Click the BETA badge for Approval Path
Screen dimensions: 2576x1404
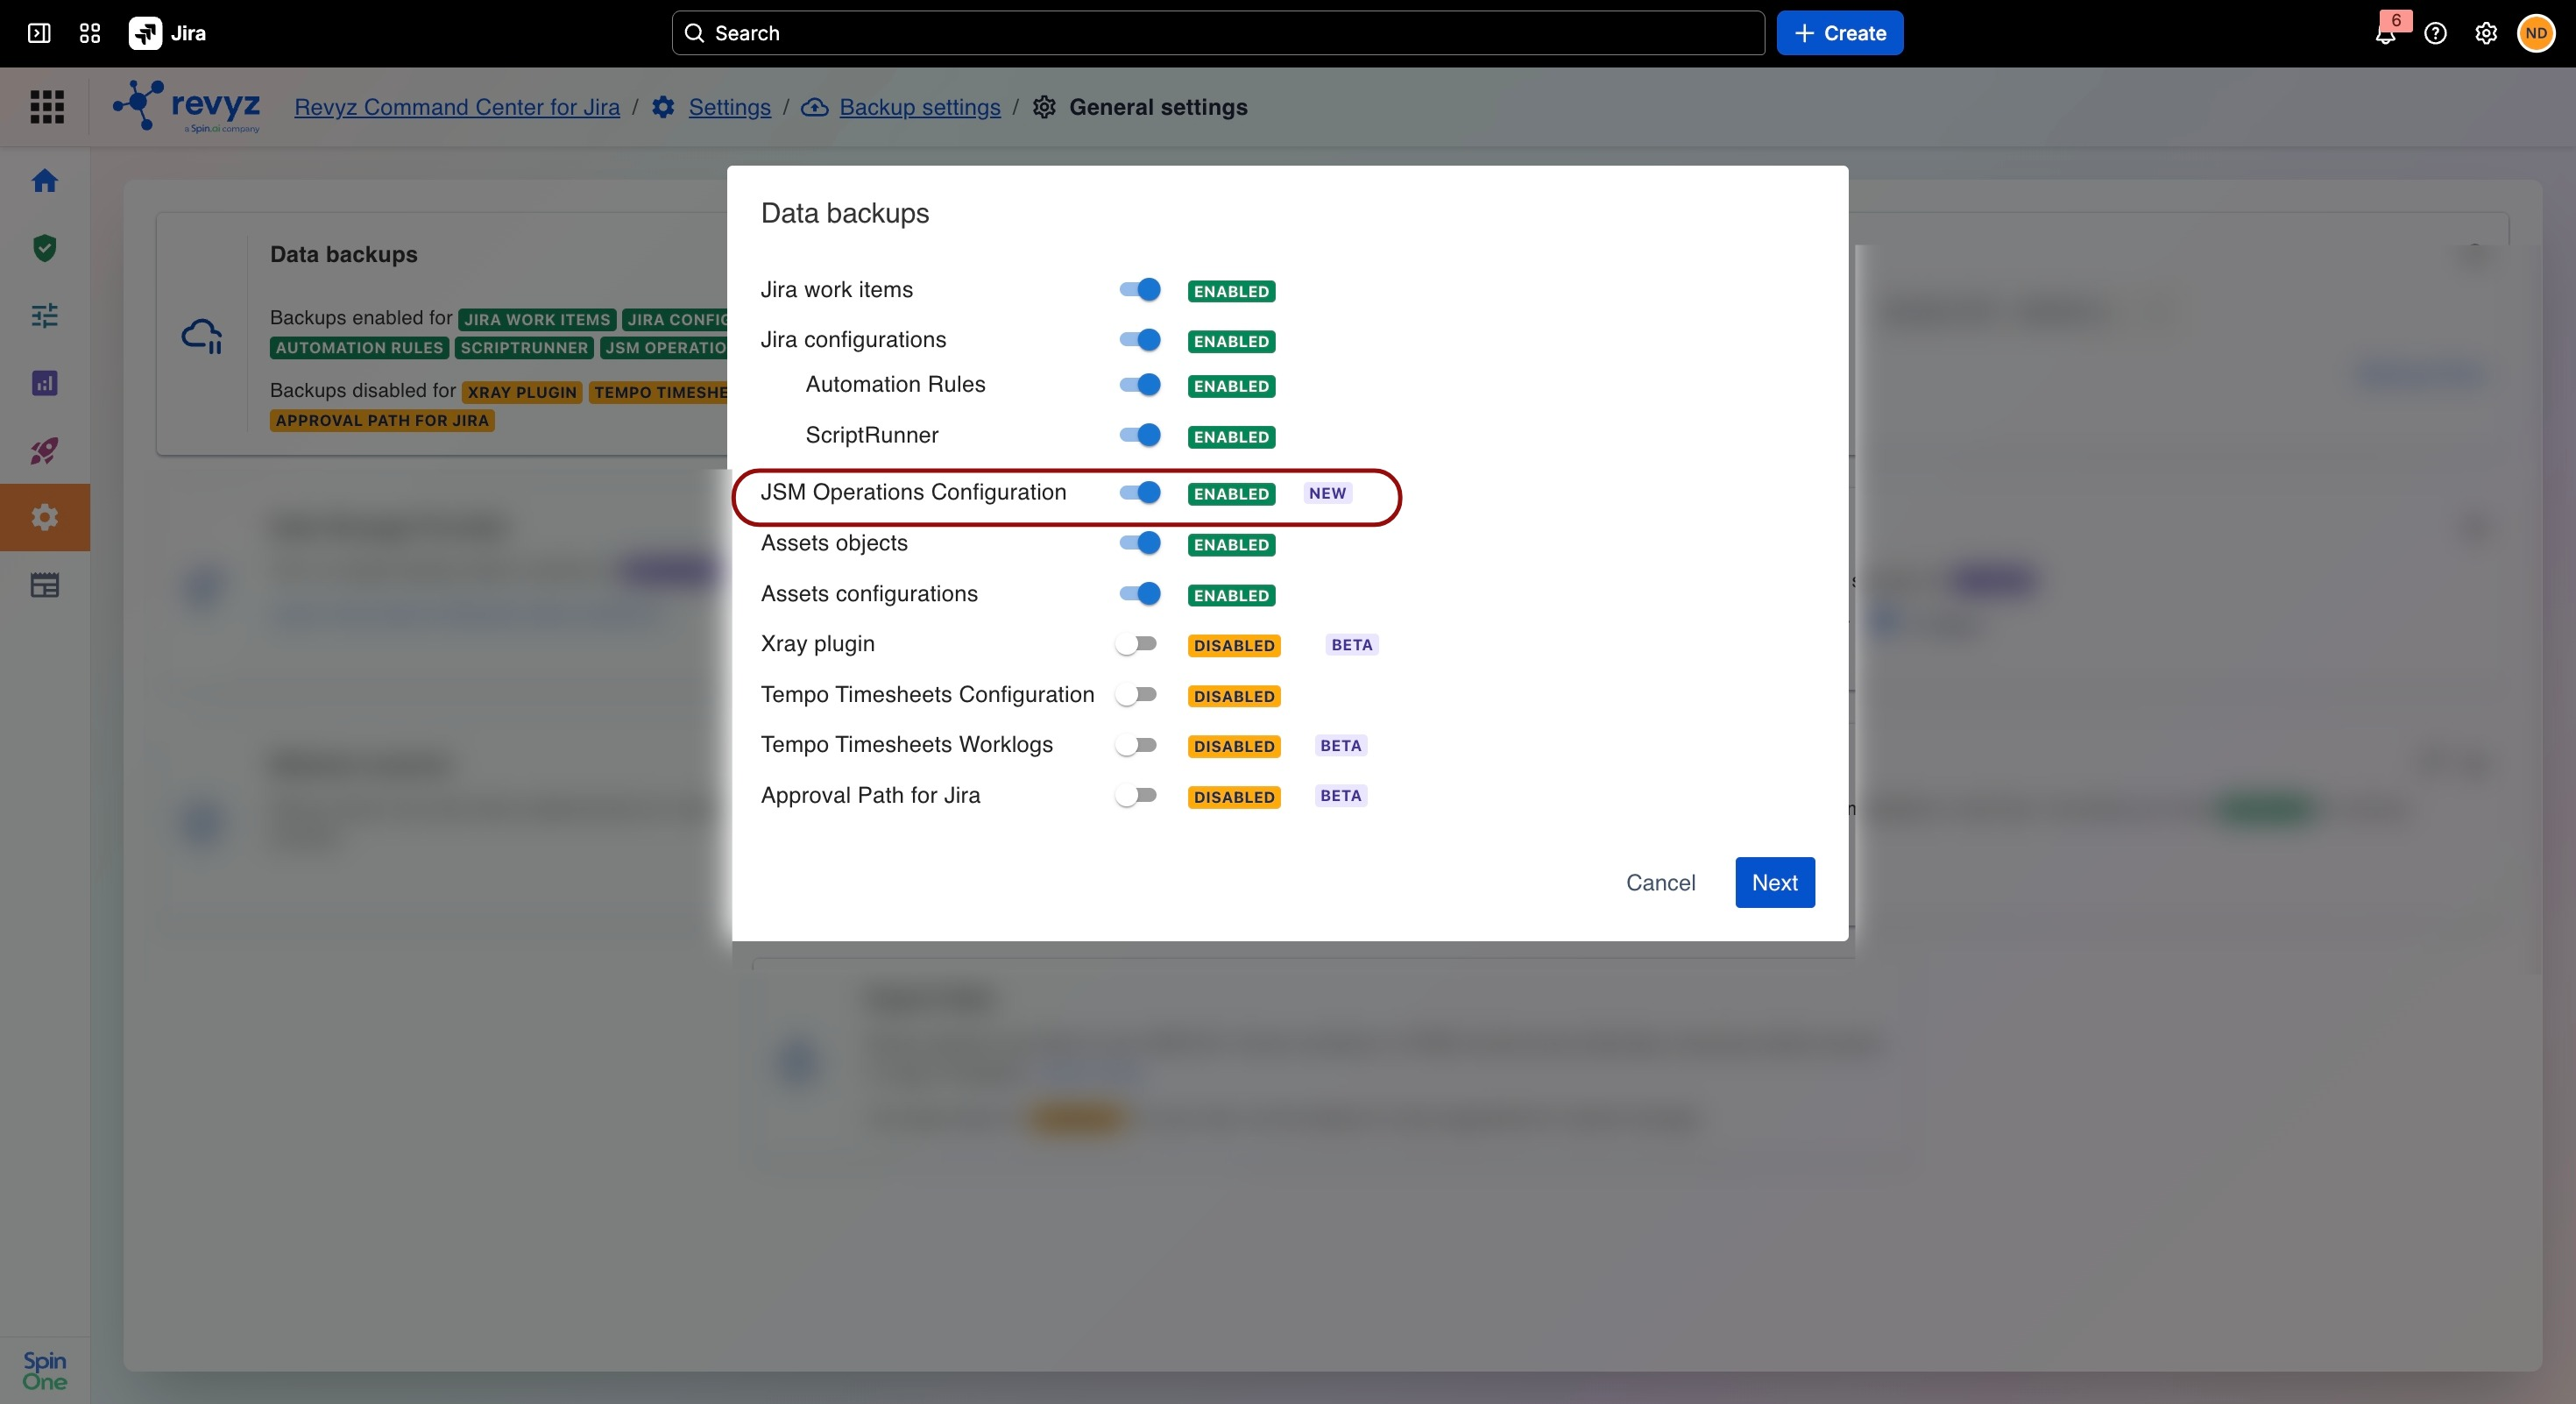click(1341, 796)
